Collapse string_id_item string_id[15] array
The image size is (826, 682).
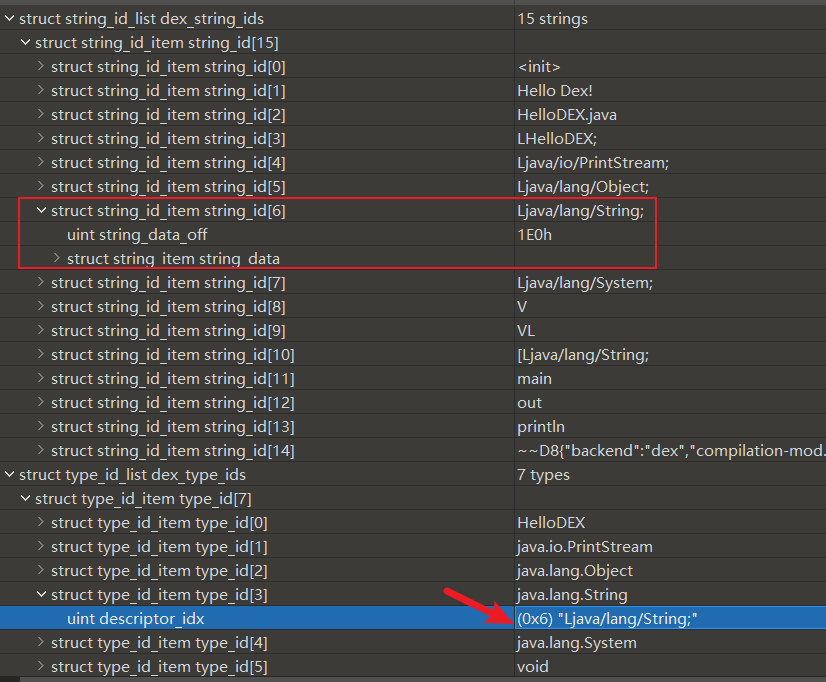click(x=25, y=42)
